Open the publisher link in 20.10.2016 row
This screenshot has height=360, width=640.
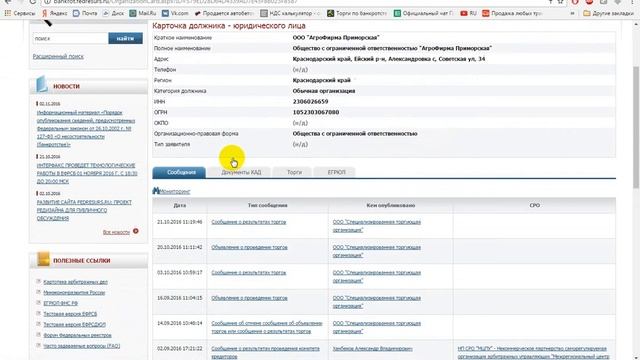point(377,251)
